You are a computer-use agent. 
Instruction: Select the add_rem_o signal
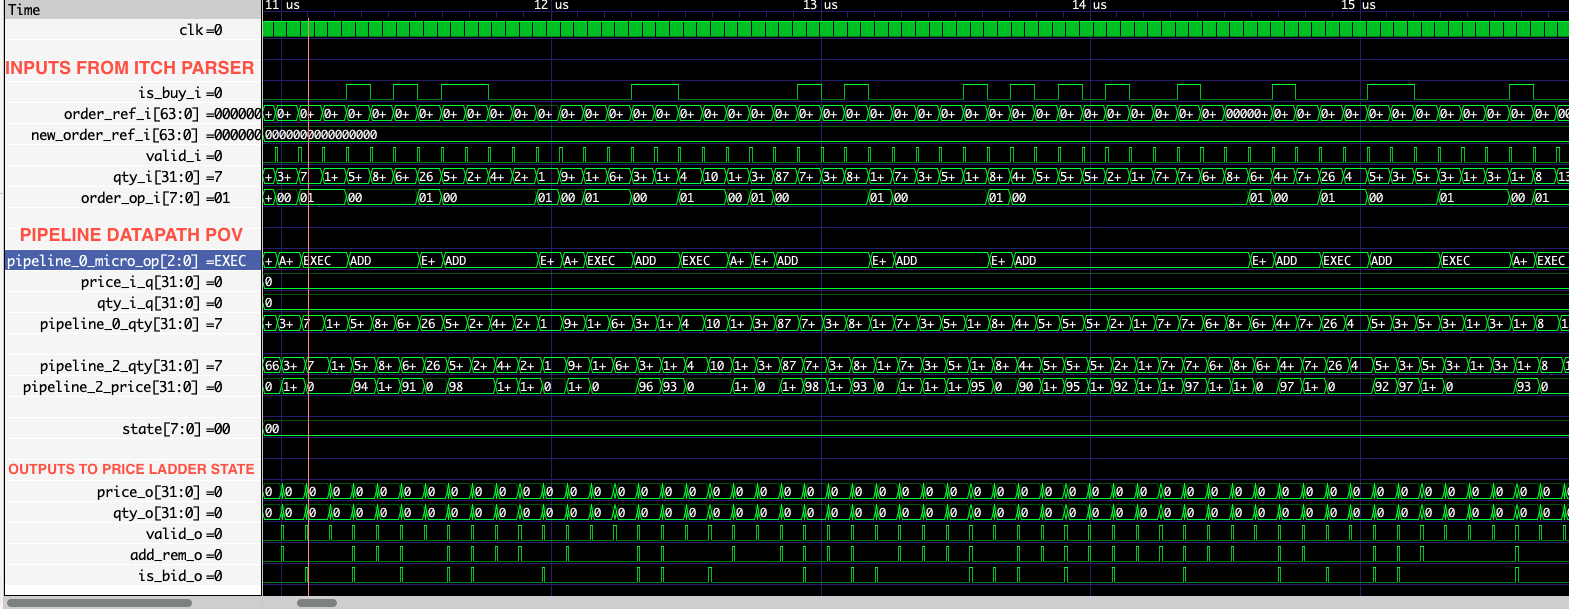pos(165,555)
